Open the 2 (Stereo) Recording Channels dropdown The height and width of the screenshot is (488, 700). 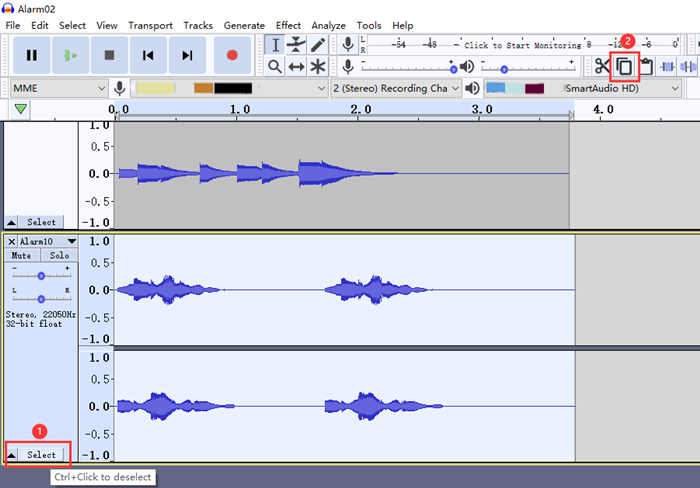tap(396, 88)
